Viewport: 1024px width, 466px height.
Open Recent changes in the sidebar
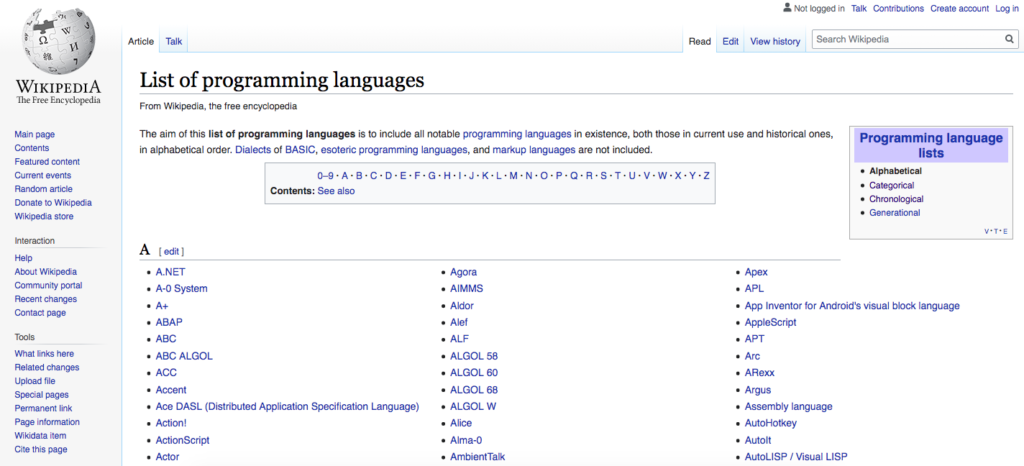pyautogui.click(x=46, y=299)
